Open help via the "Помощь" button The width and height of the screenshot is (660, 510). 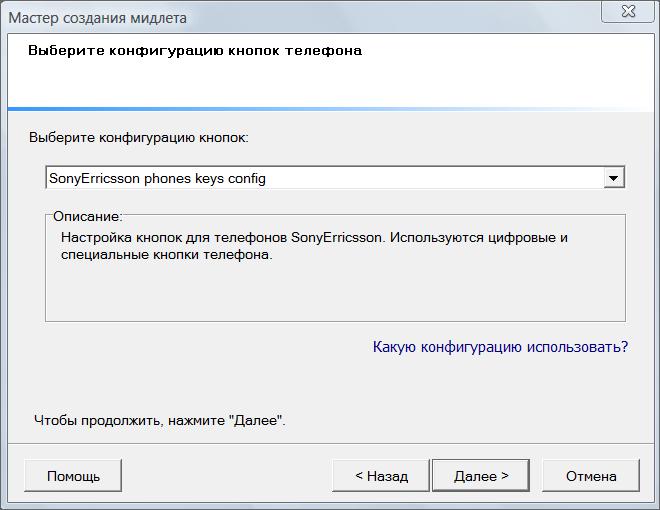(x=73, y=476)
